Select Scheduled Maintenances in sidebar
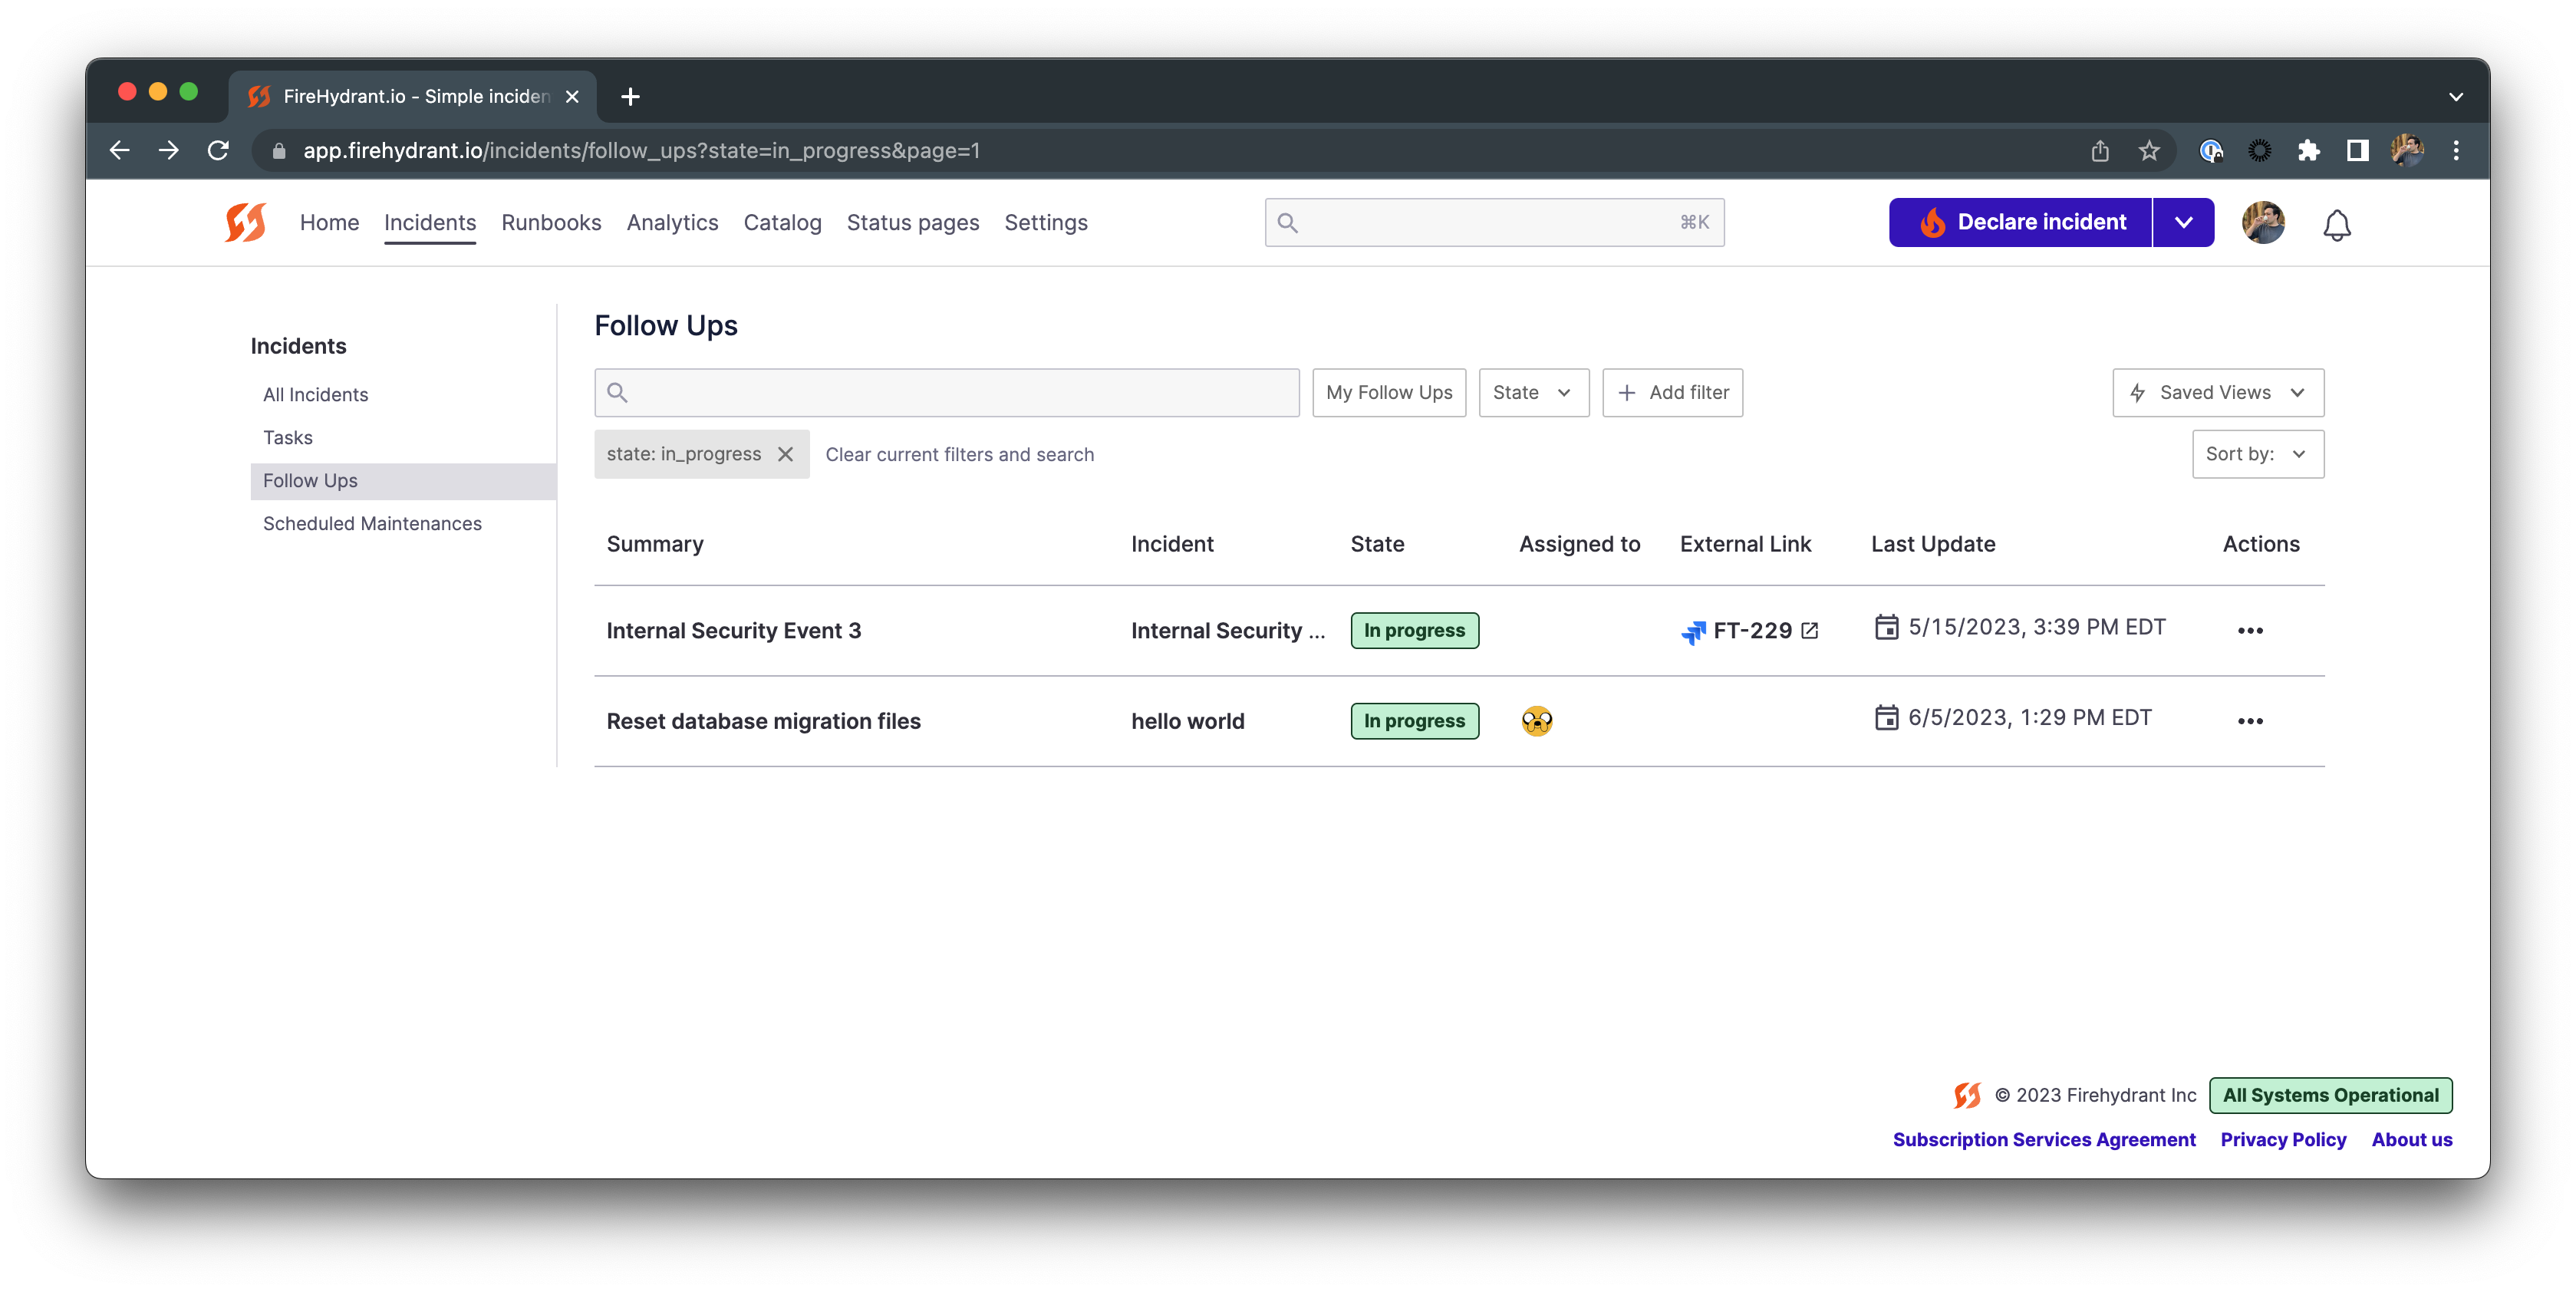Screen dimensions: 2576x1292 coord(372,524)
